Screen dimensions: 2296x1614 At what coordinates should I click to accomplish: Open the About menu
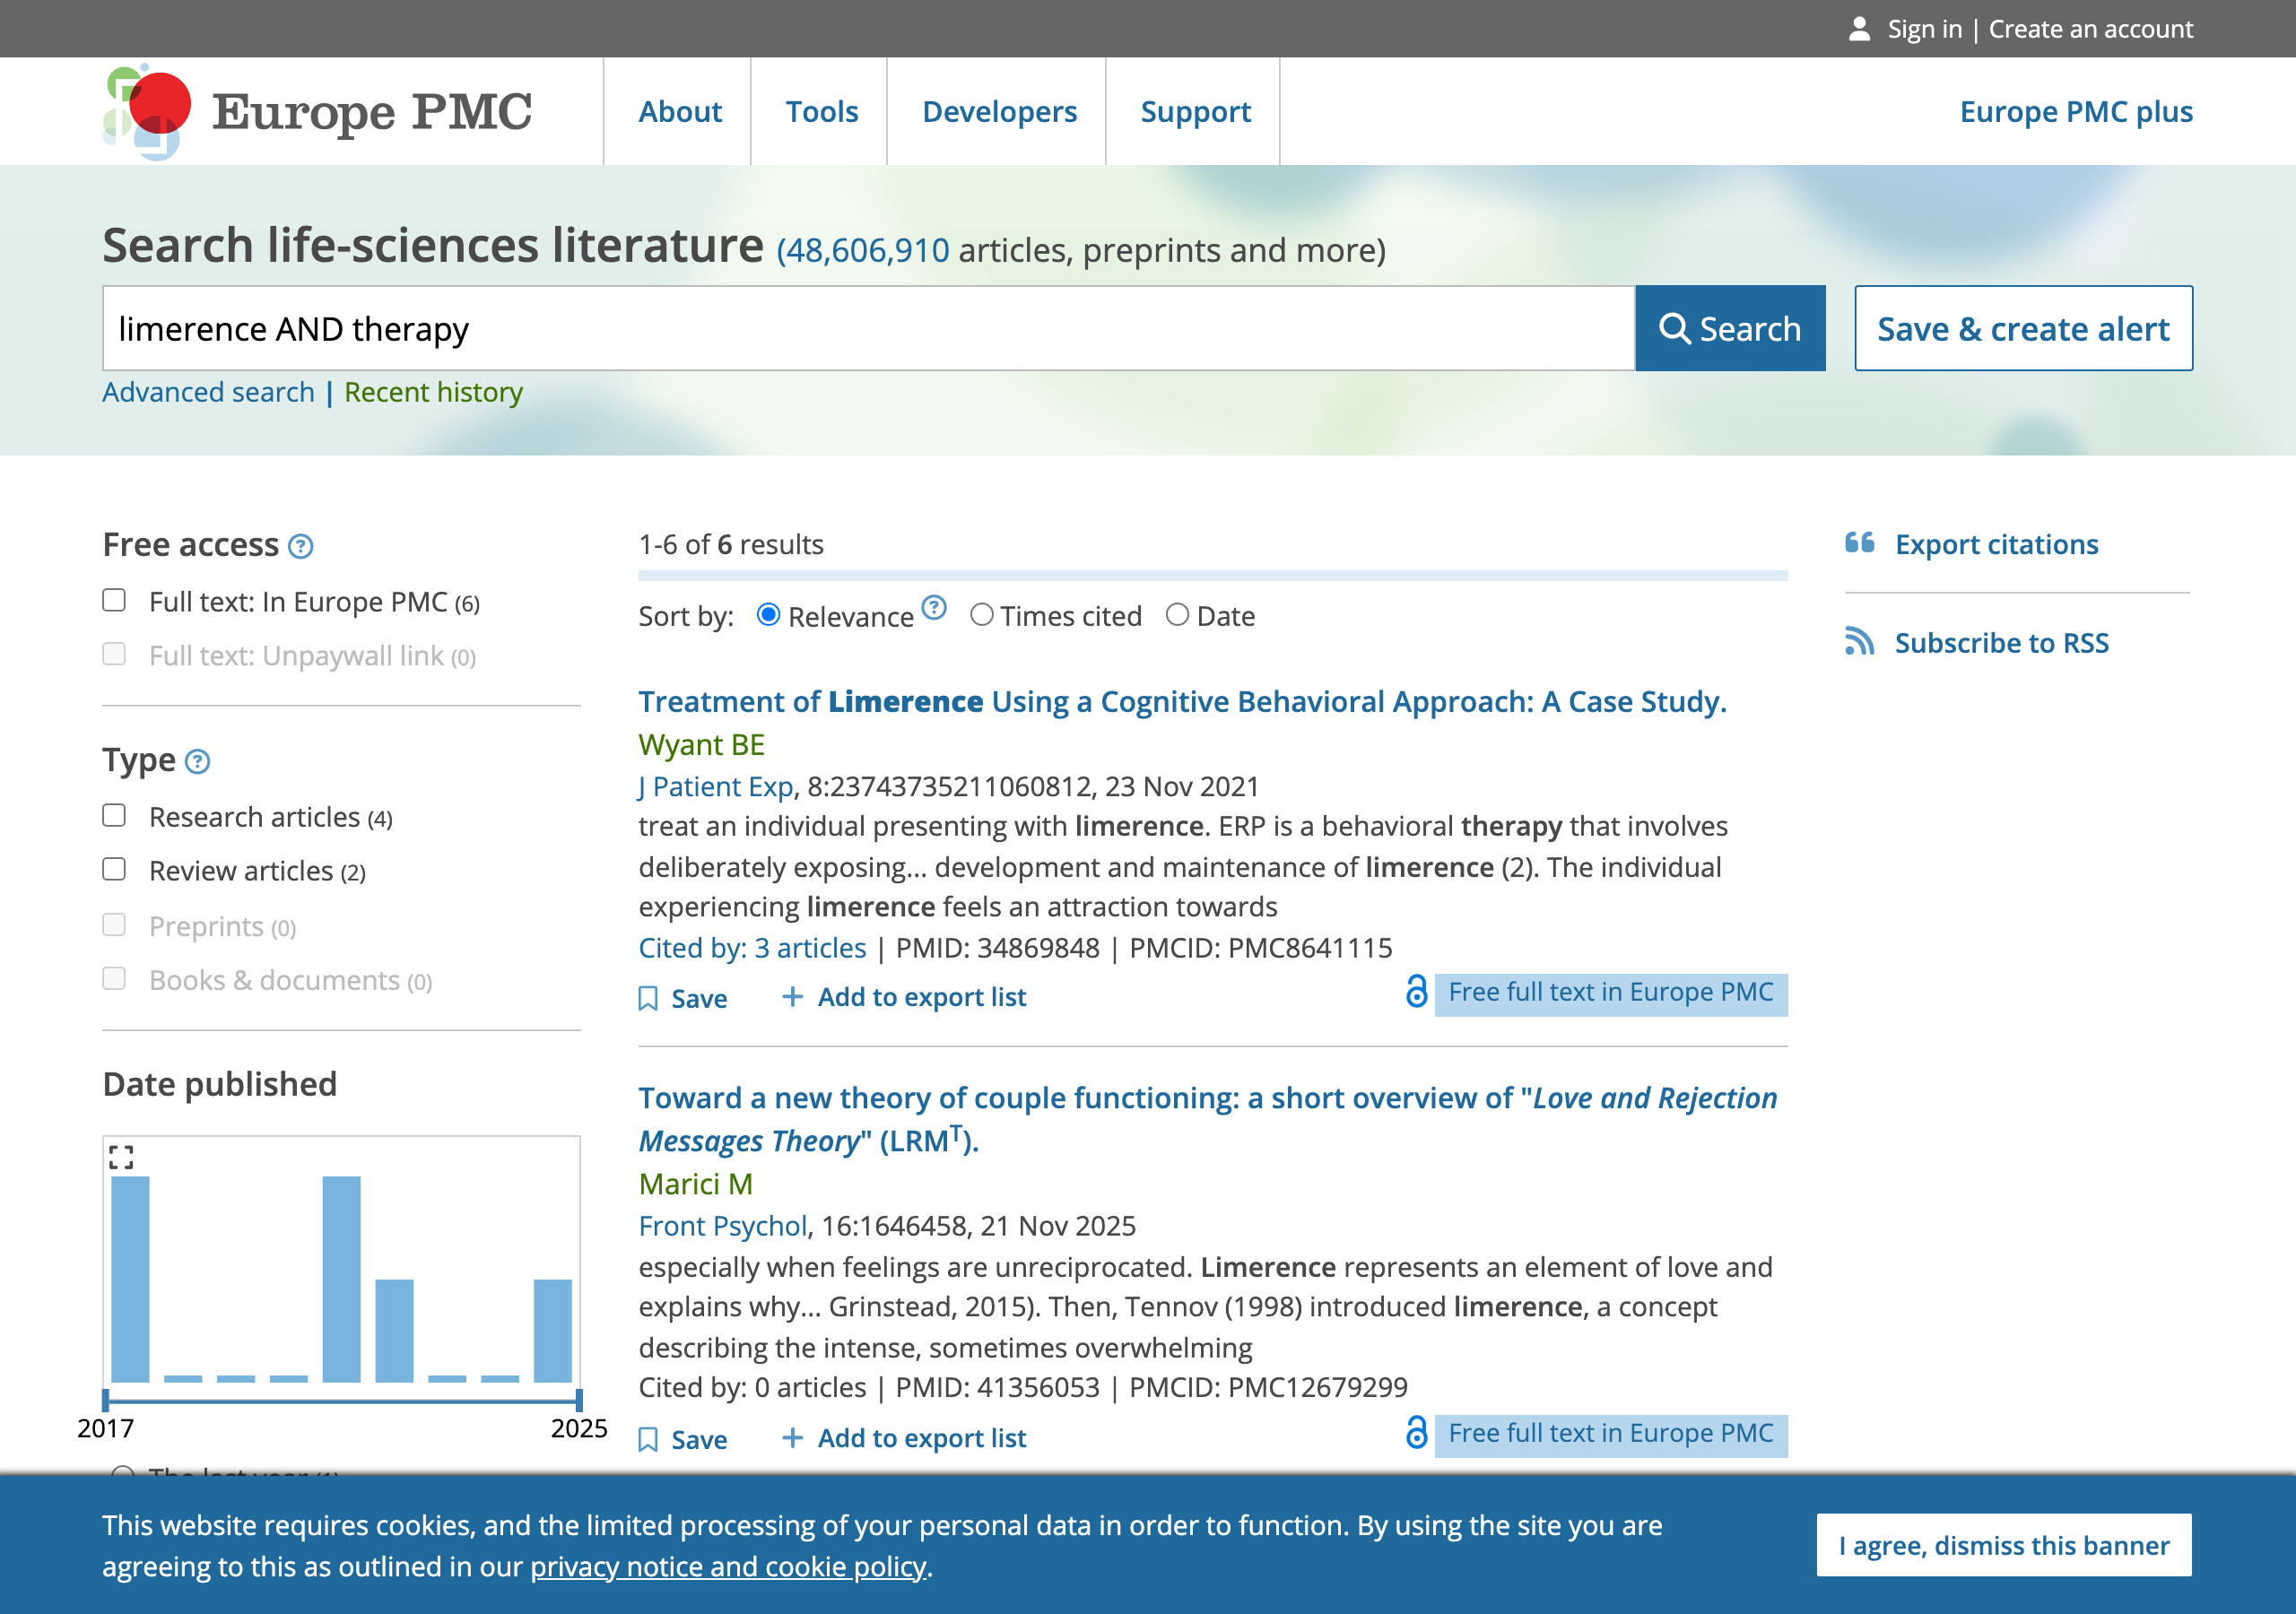click(x=680, y=111)
